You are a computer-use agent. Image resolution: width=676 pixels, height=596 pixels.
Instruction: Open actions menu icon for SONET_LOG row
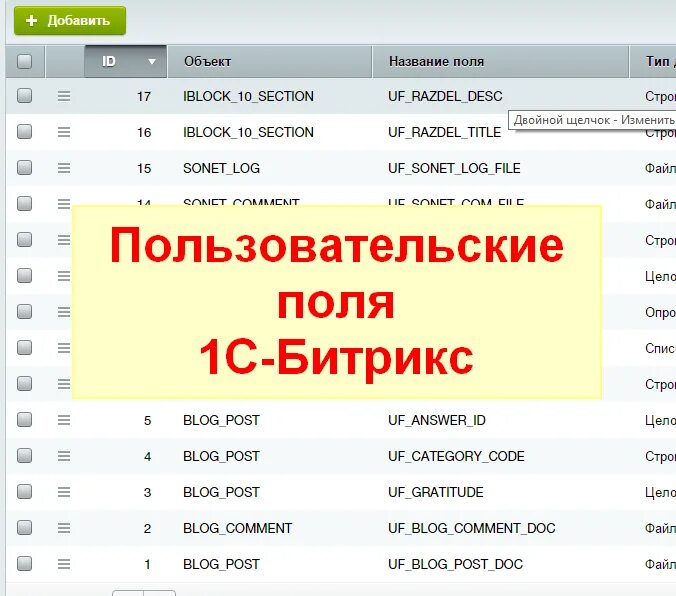click(x=64, y=168)
